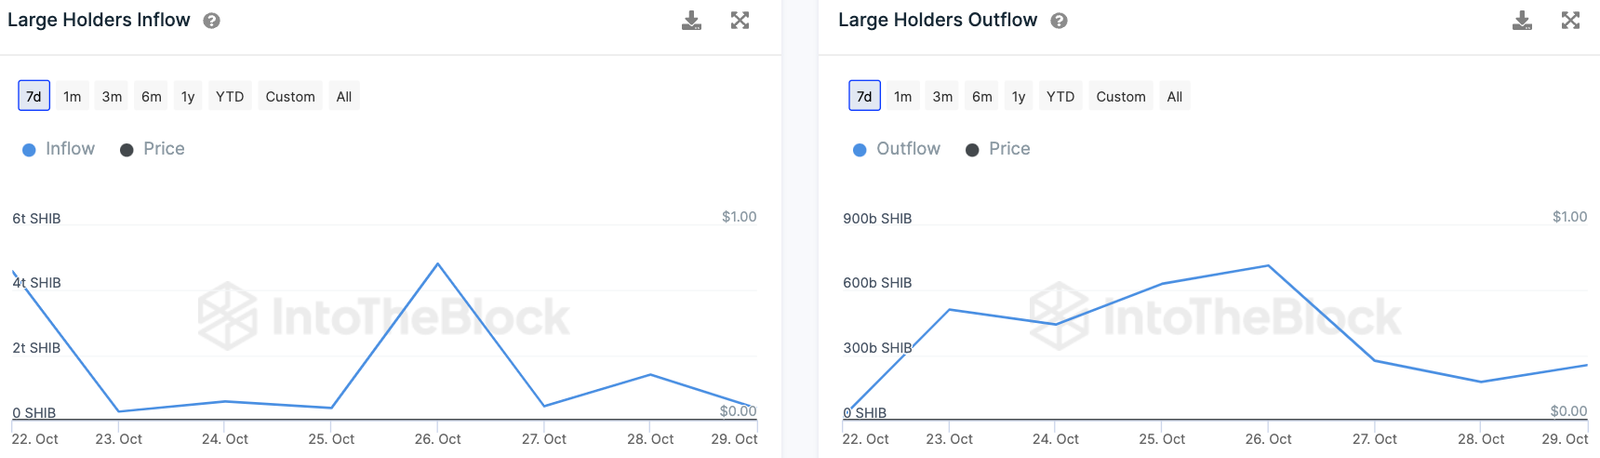Choose Custom date range for Inflow chart

pos(290,97)
